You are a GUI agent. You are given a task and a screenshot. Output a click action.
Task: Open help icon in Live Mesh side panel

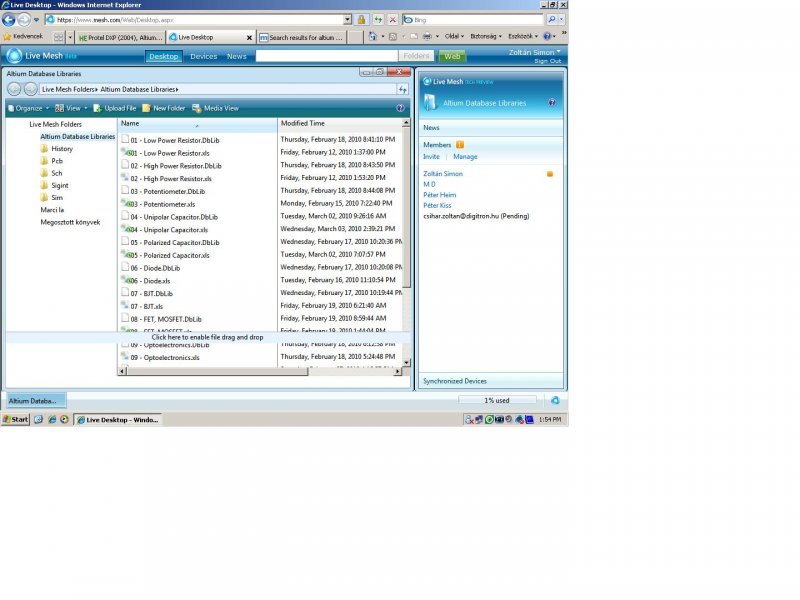point(552,103)
